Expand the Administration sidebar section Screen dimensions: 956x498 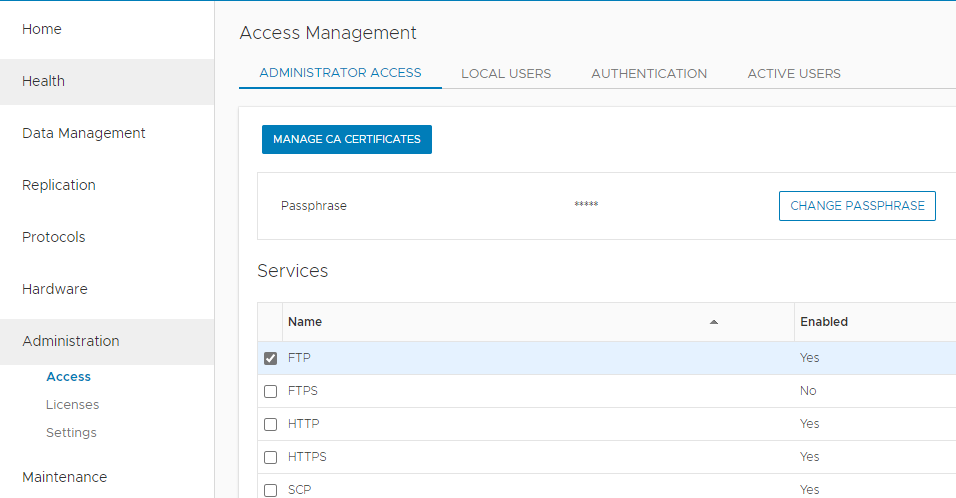pyautogui.click(x=71, y=341)
